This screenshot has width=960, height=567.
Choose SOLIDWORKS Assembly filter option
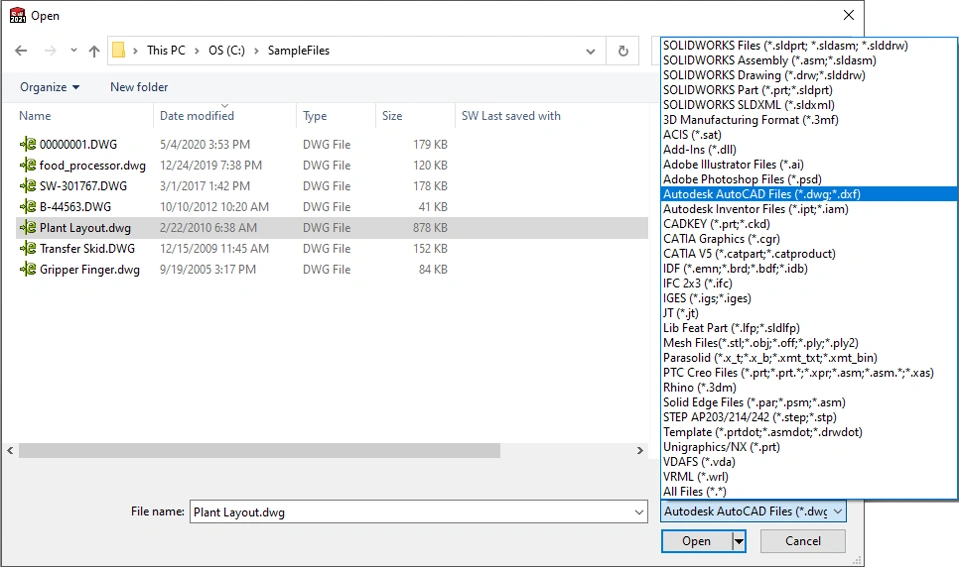point(809,60)
